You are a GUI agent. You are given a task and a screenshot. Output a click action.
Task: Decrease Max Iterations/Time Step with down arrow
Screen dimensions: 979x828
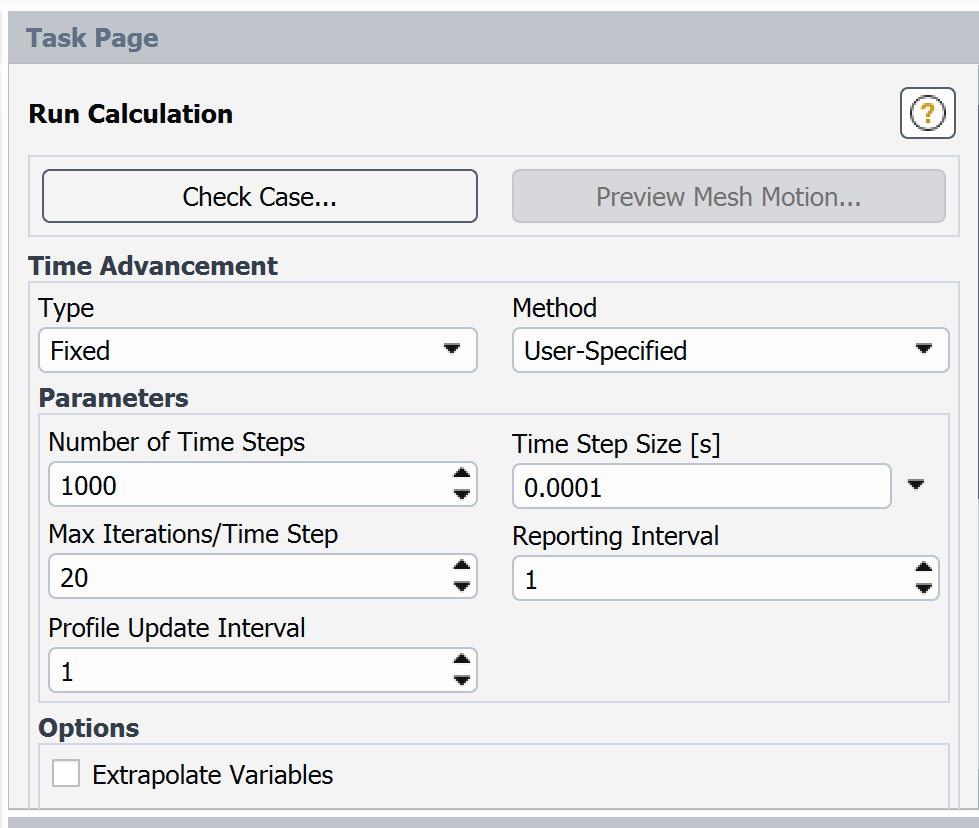(x=461, y=586)
